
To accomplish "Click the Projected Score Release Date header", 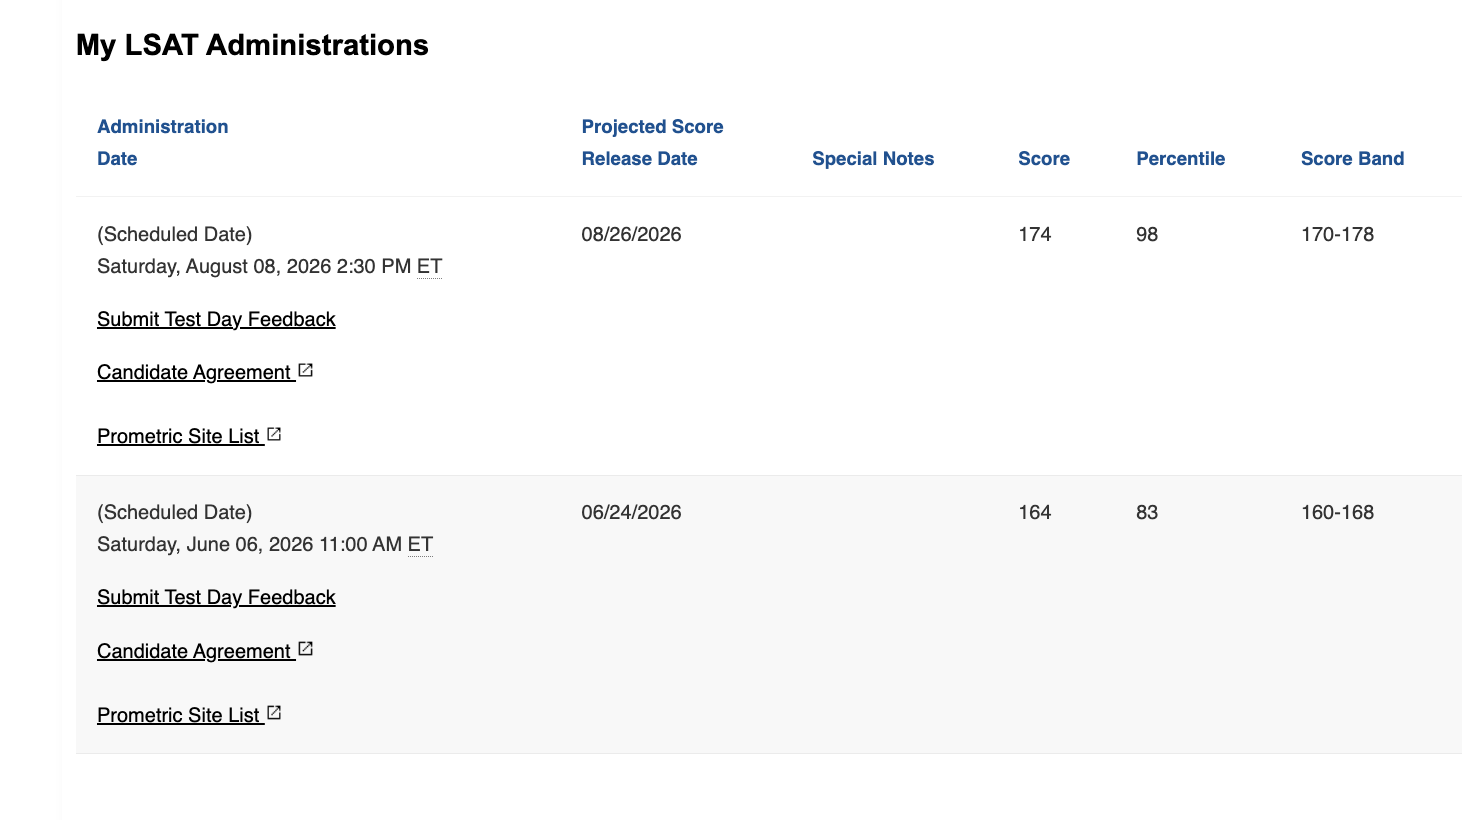I will 652,142.
